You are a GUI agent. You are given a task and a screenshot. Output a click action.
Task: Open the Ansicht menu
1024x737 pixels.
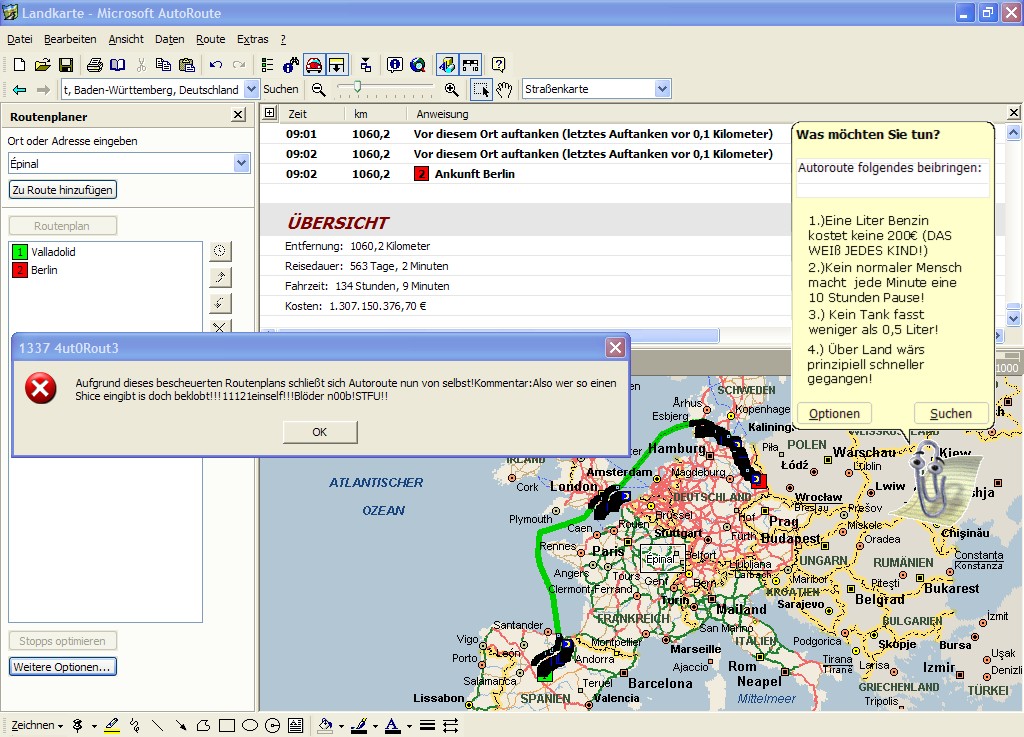tap(126, 39)
